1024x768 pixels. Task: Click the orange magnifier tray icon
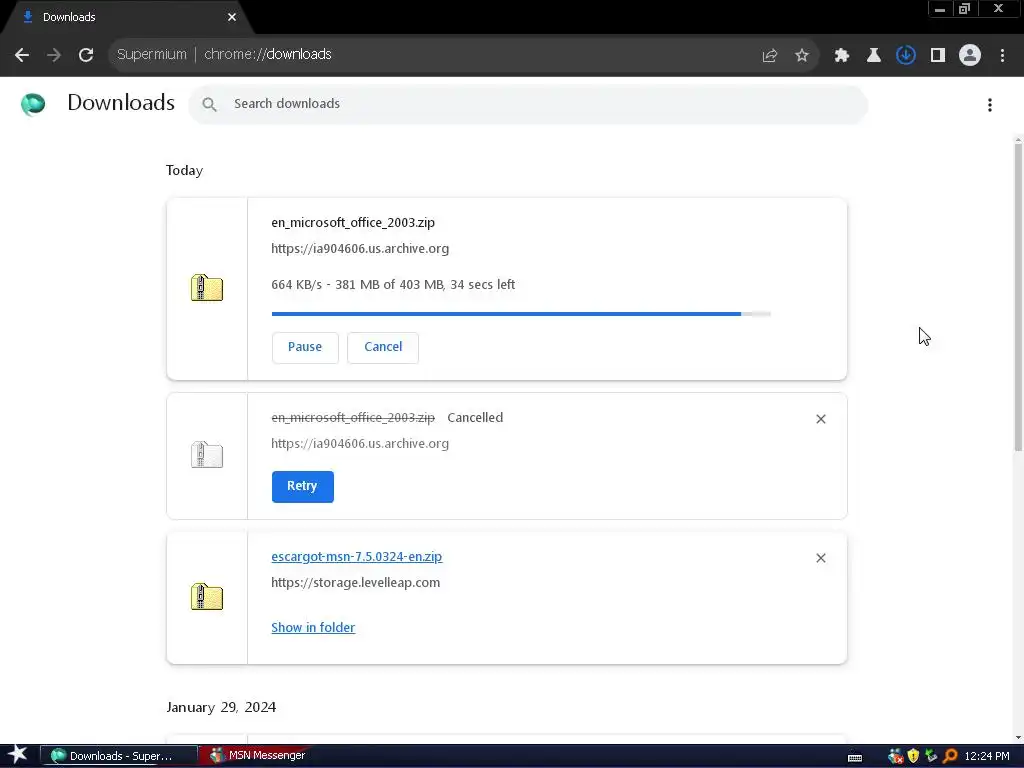950,756
